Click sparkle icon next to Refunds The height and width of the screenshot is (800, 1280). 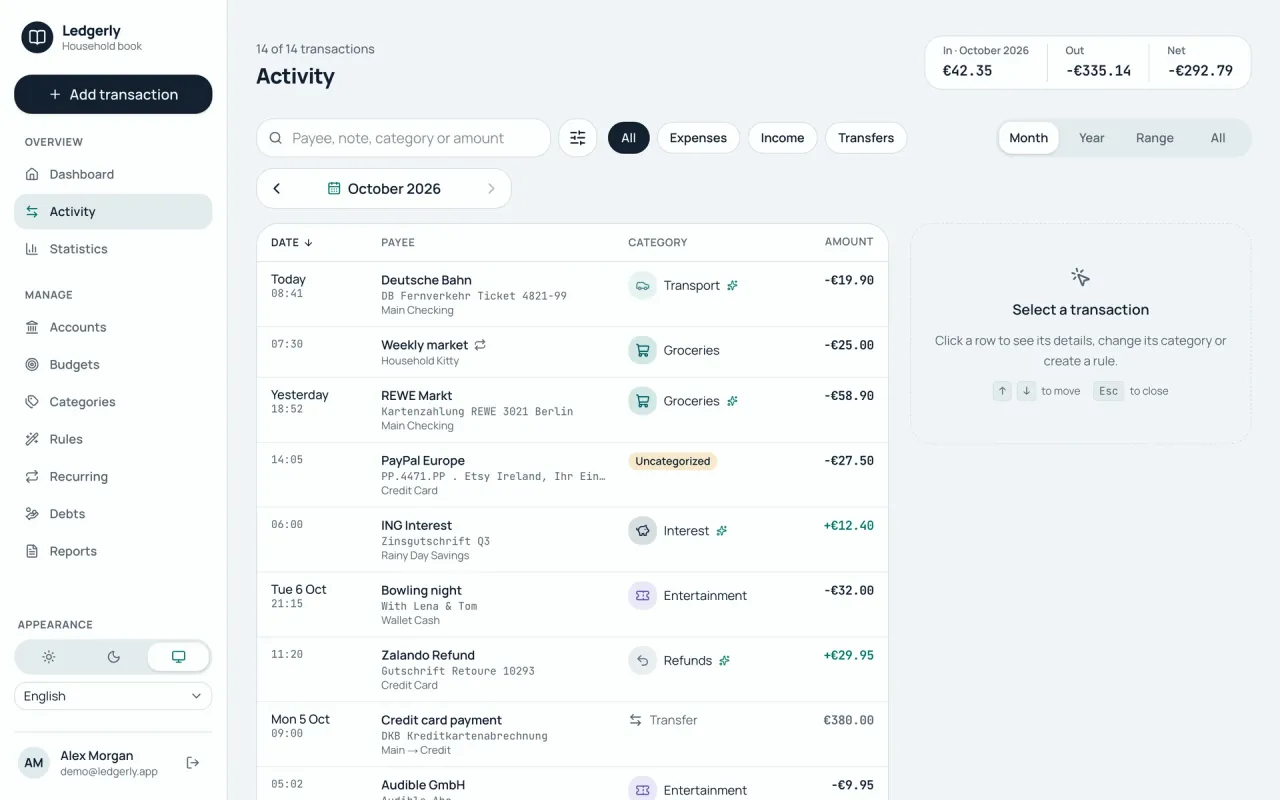[x=724, y=661]
